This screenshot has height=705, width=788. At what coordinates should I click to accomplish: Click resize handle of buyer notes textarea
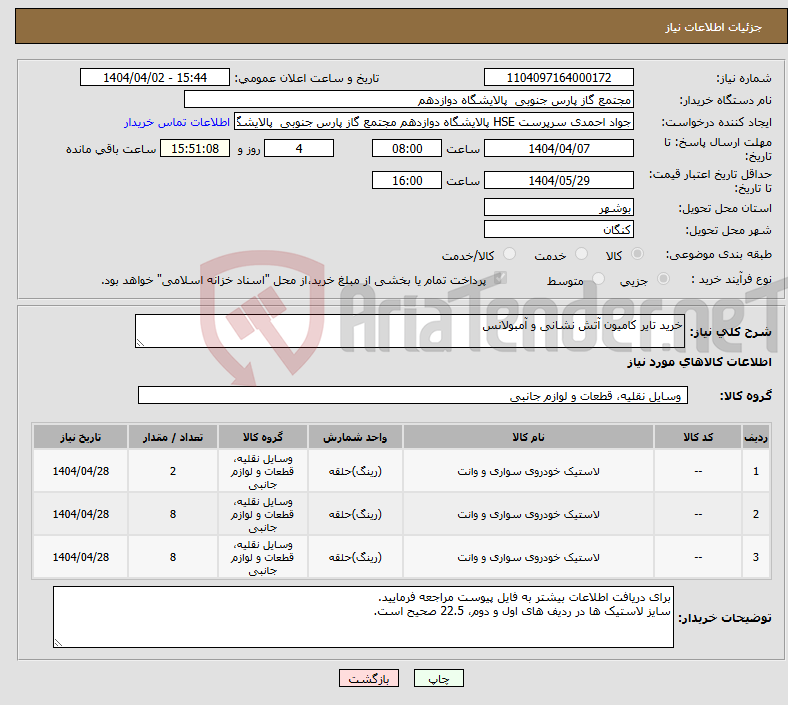(58, 643)
